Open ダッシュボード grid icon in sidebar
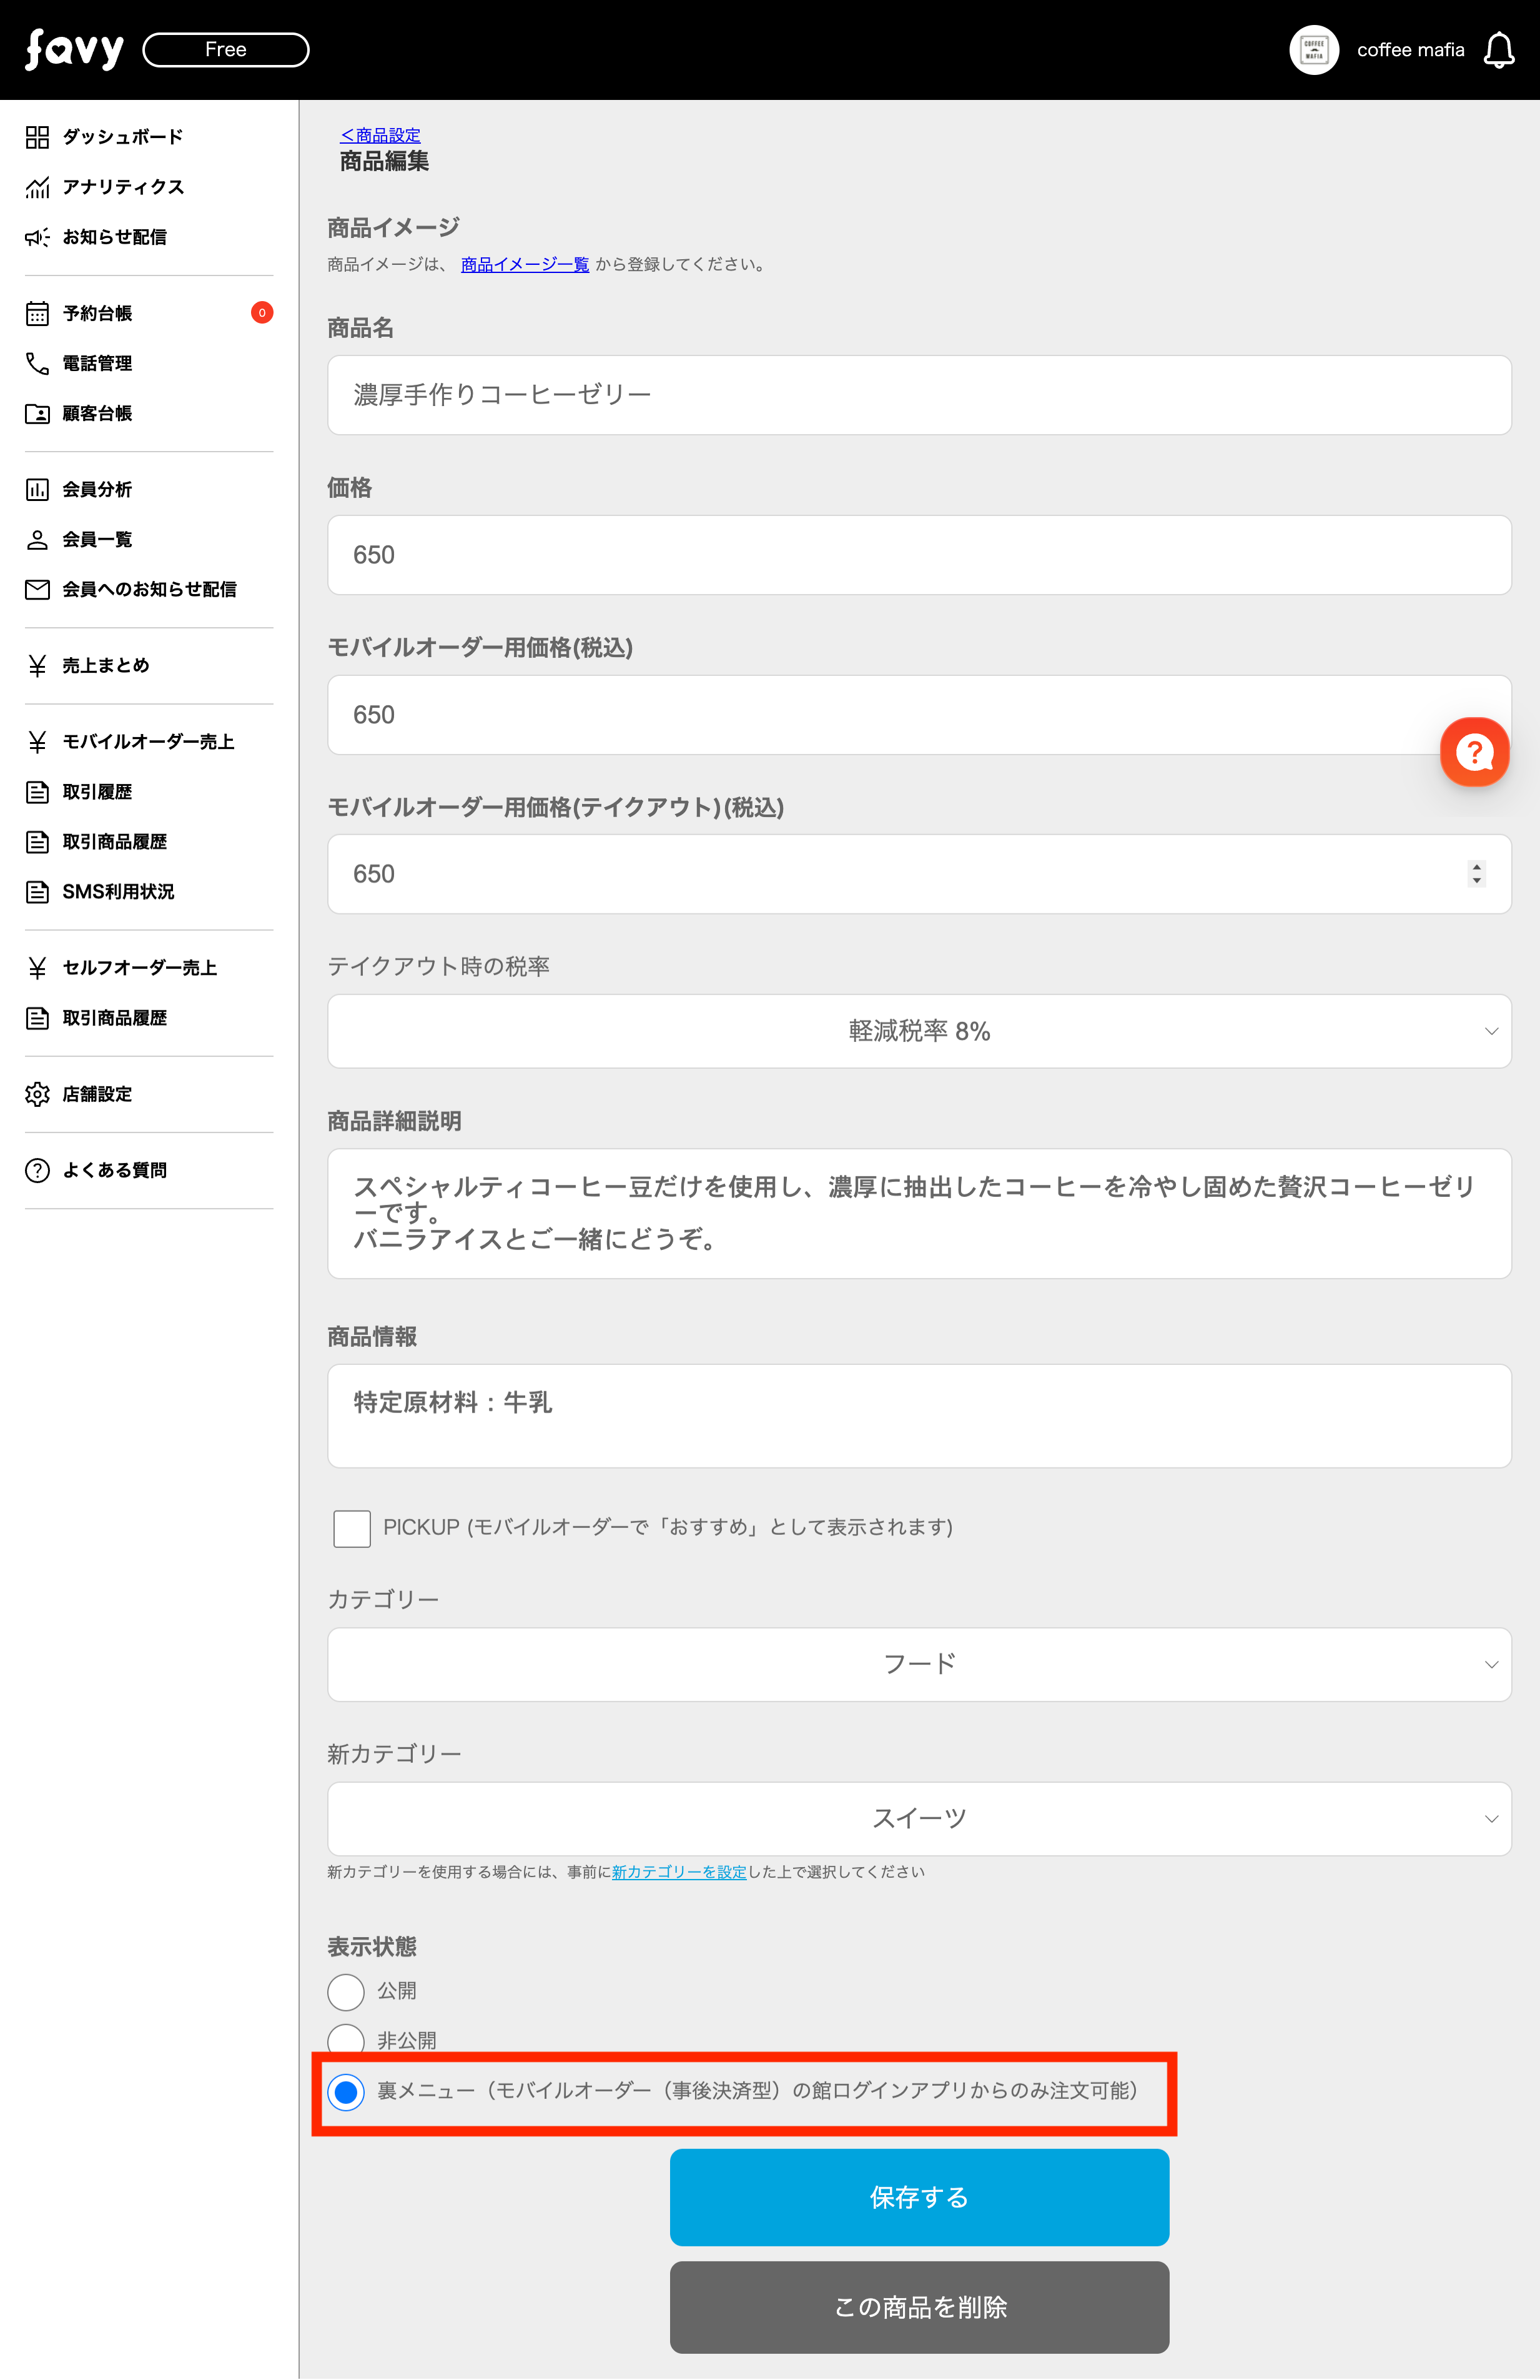 tap(37, 137)
